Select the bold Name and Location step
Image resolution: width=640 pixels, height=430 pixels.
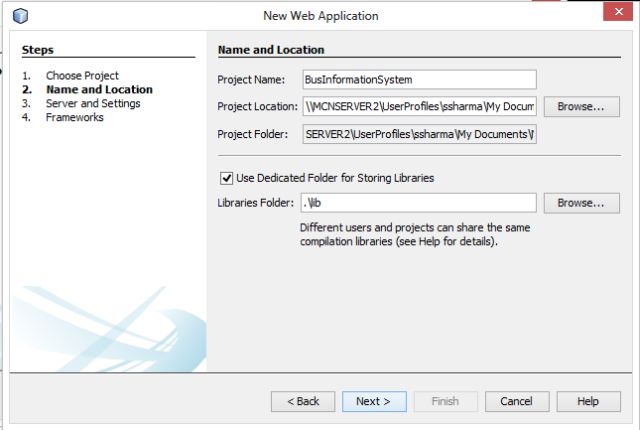click(99, 90)
